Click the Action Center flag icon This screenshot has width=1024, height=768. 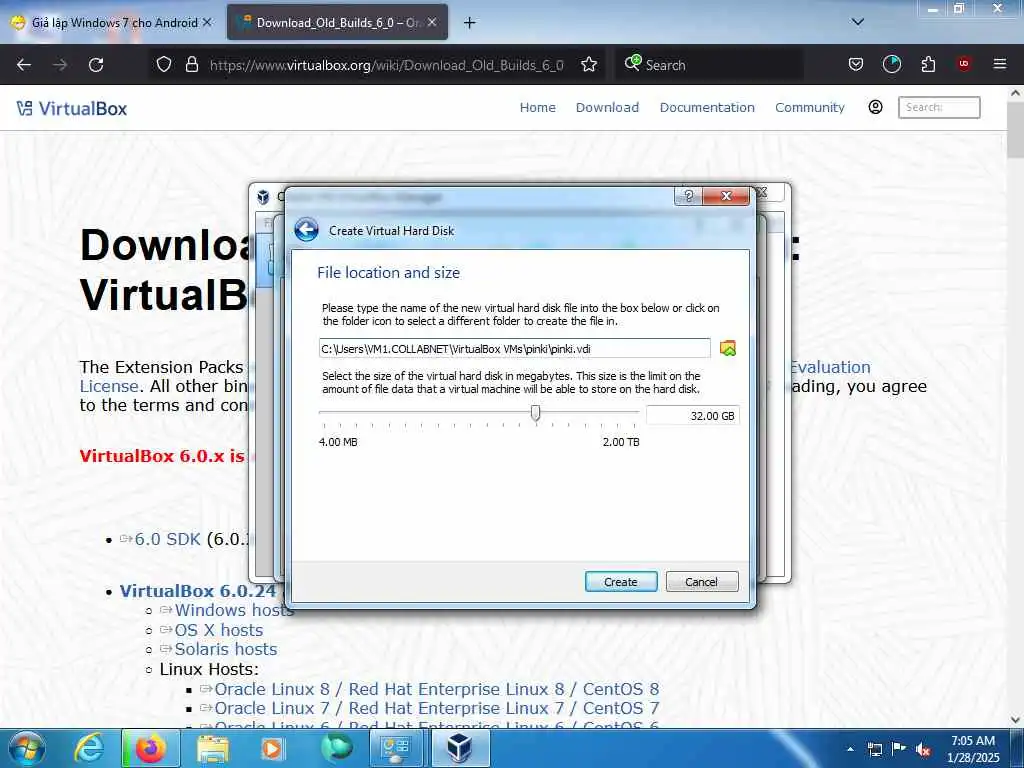[899, 750]
